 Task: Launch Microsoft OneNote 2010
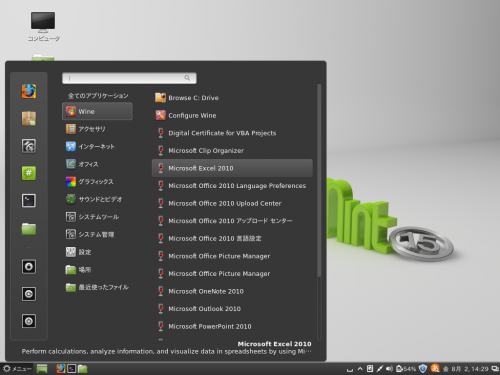232,291
